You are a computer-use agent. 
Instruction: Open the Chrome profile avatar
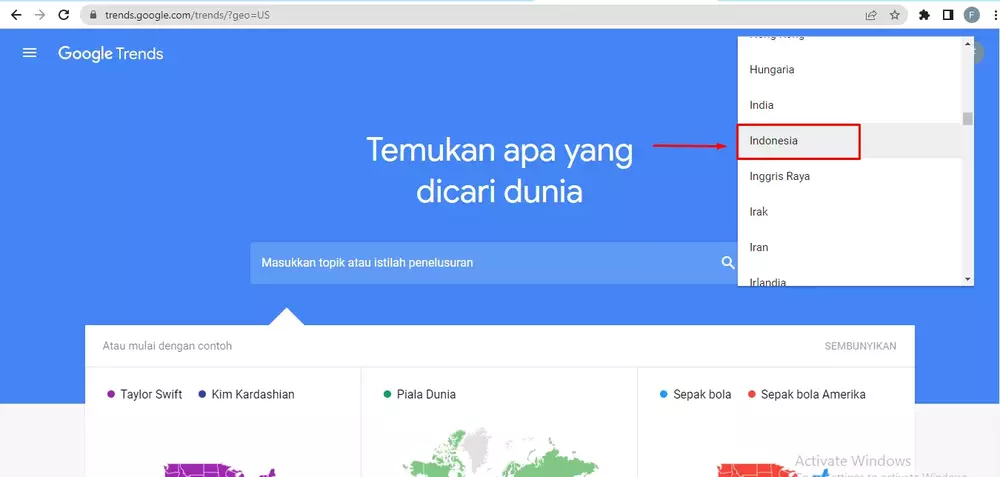(971, 15)
